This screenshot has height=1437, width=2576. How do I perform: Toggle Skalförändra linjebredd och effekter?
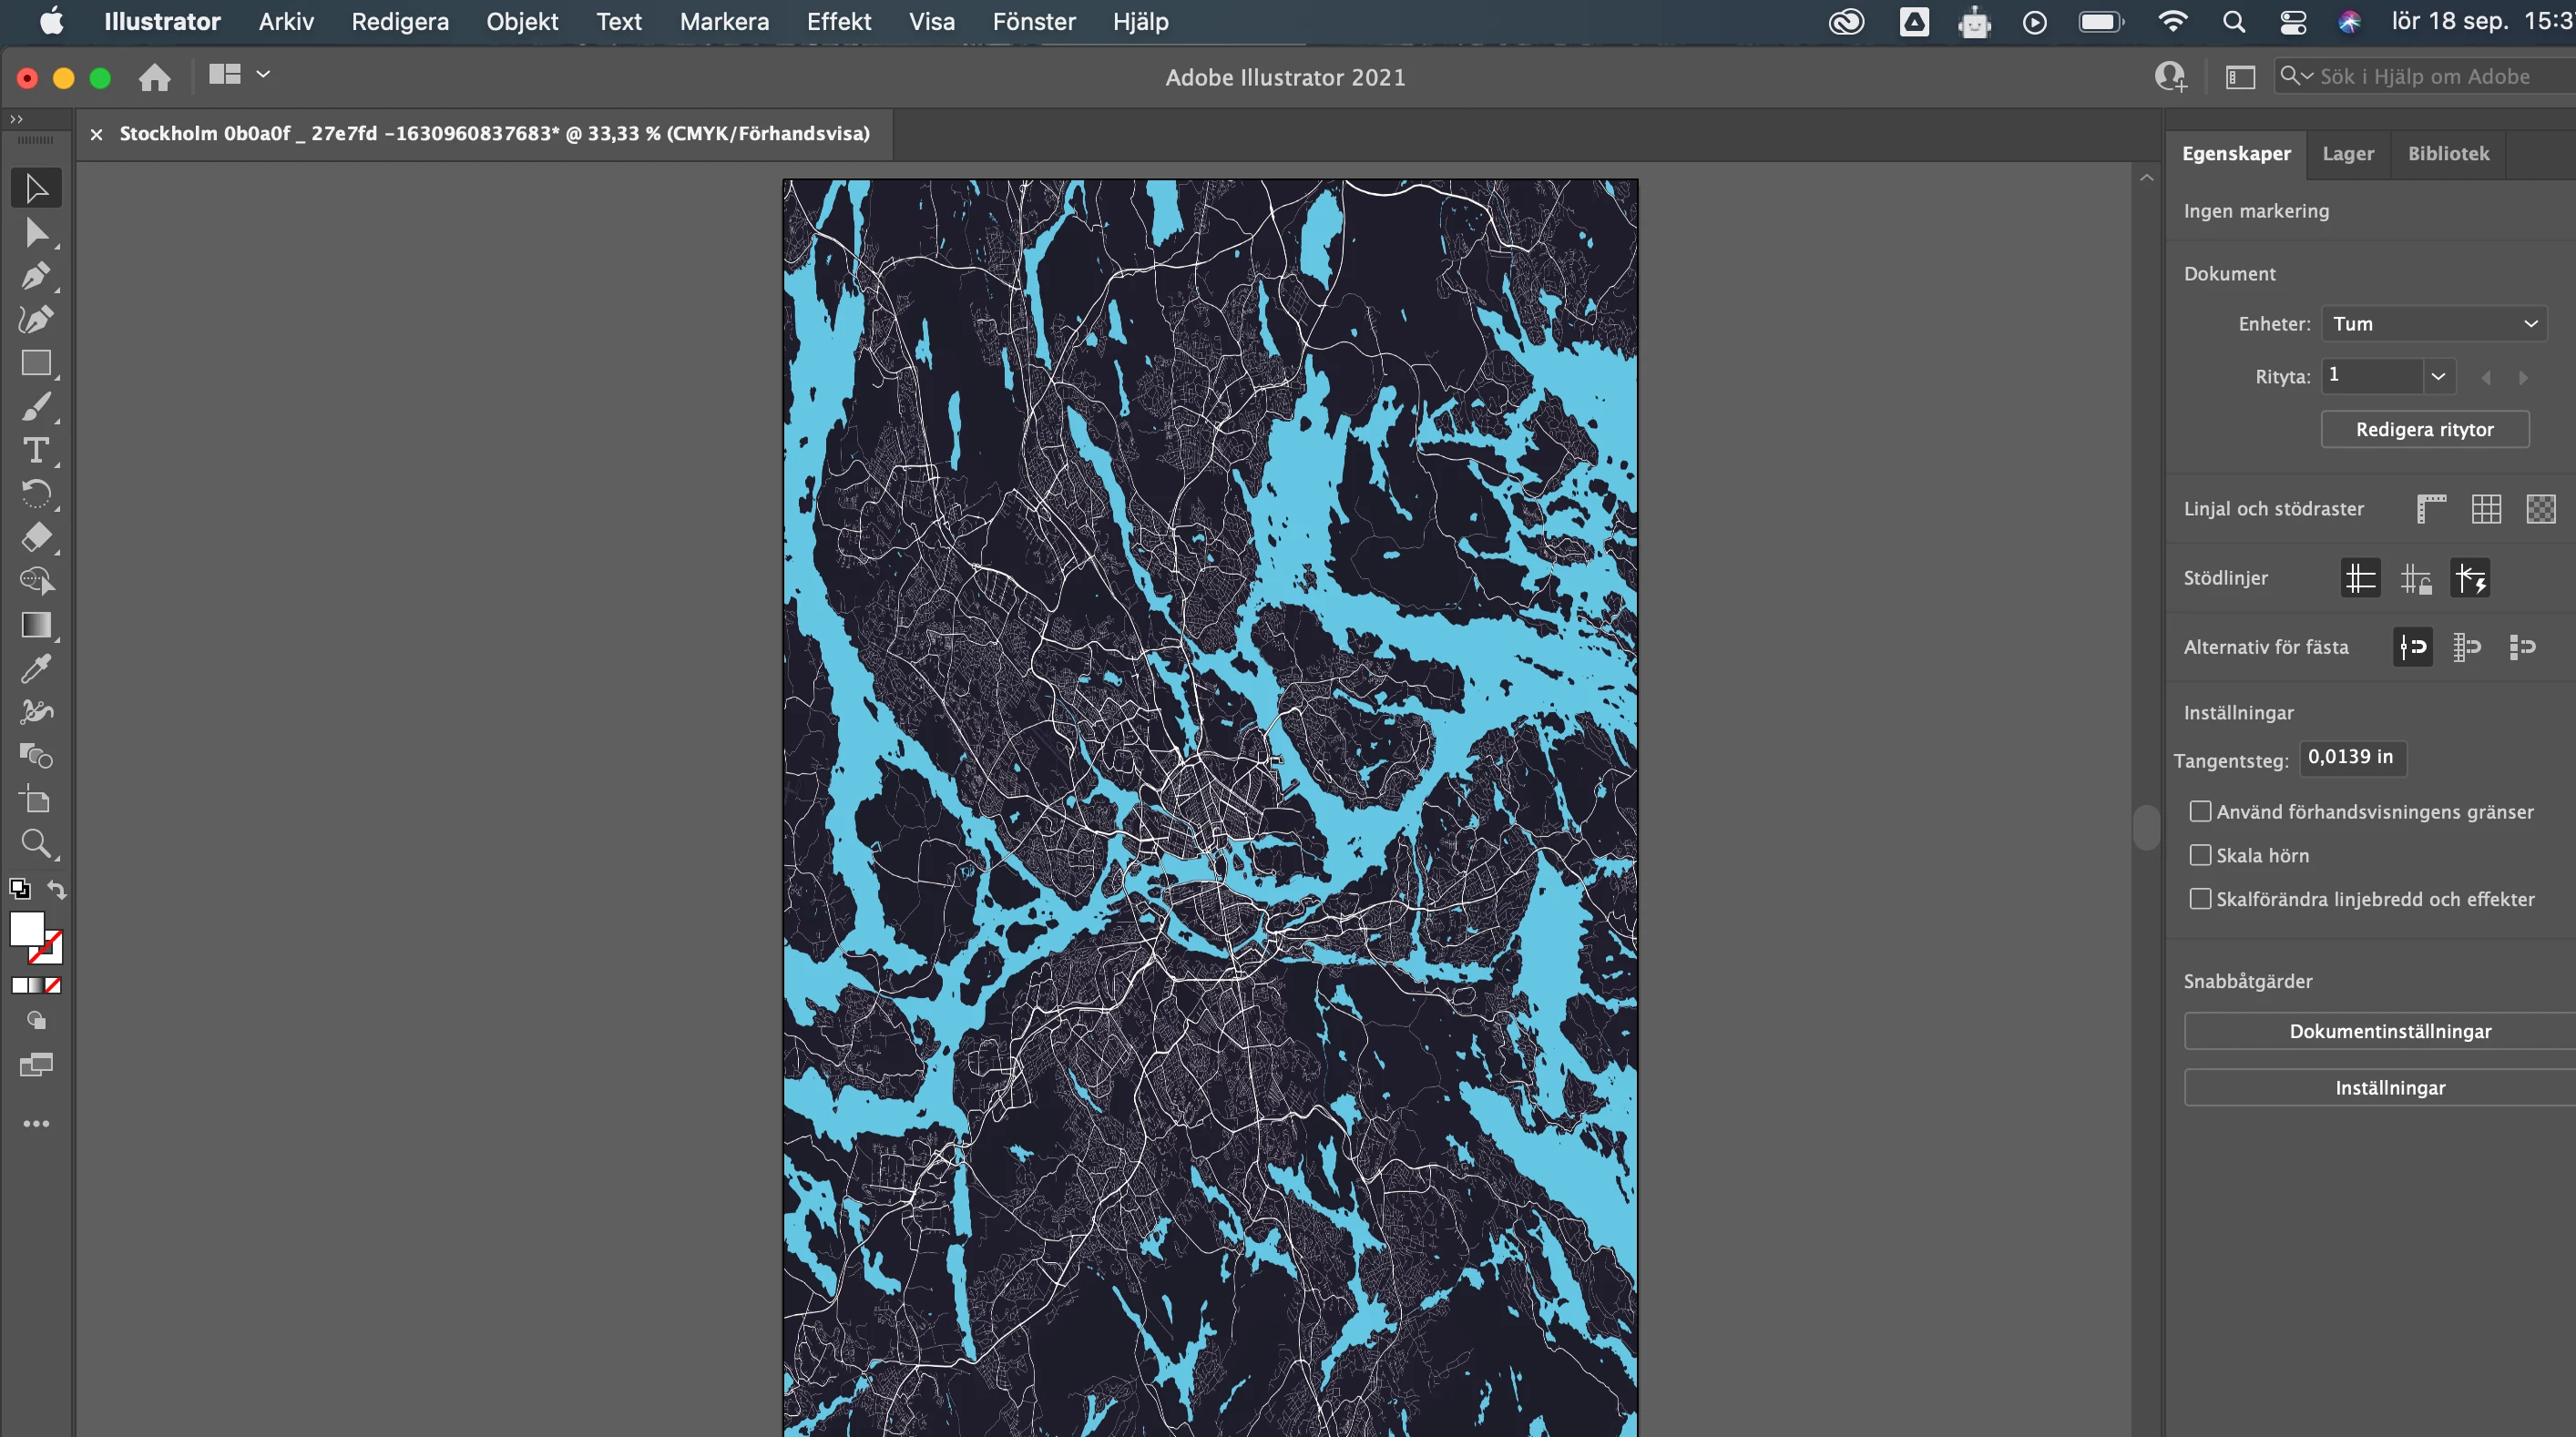pos(2200,899)
